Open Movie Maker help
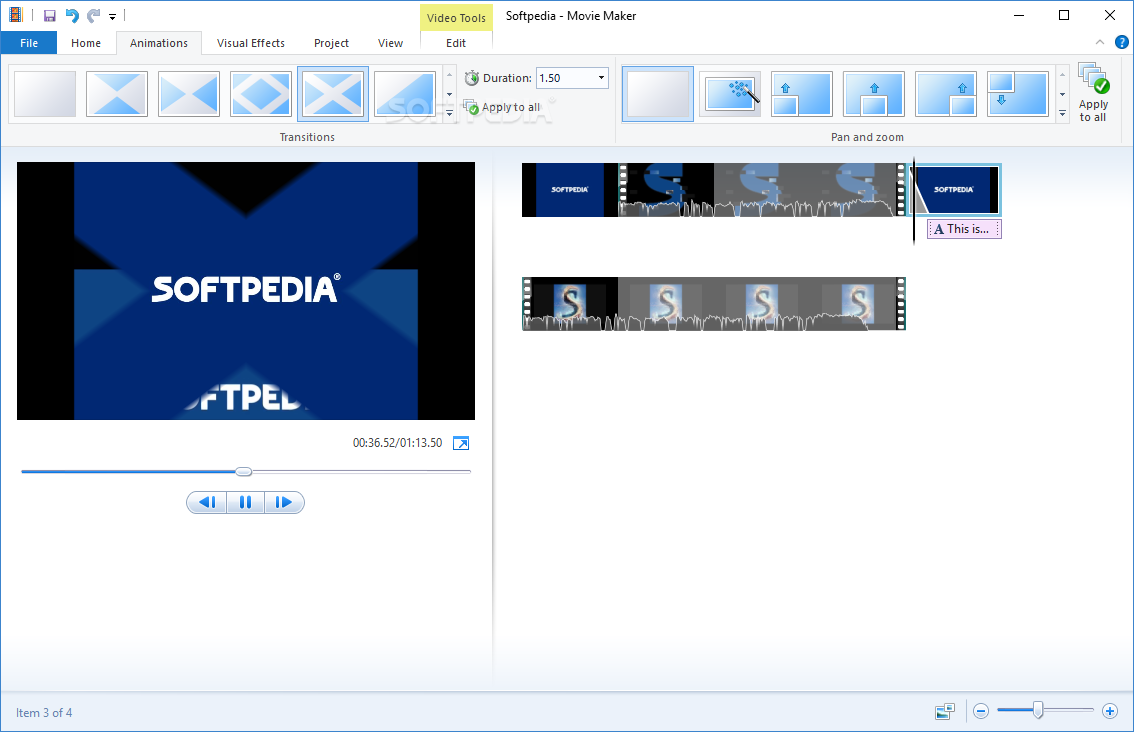 1122,43
